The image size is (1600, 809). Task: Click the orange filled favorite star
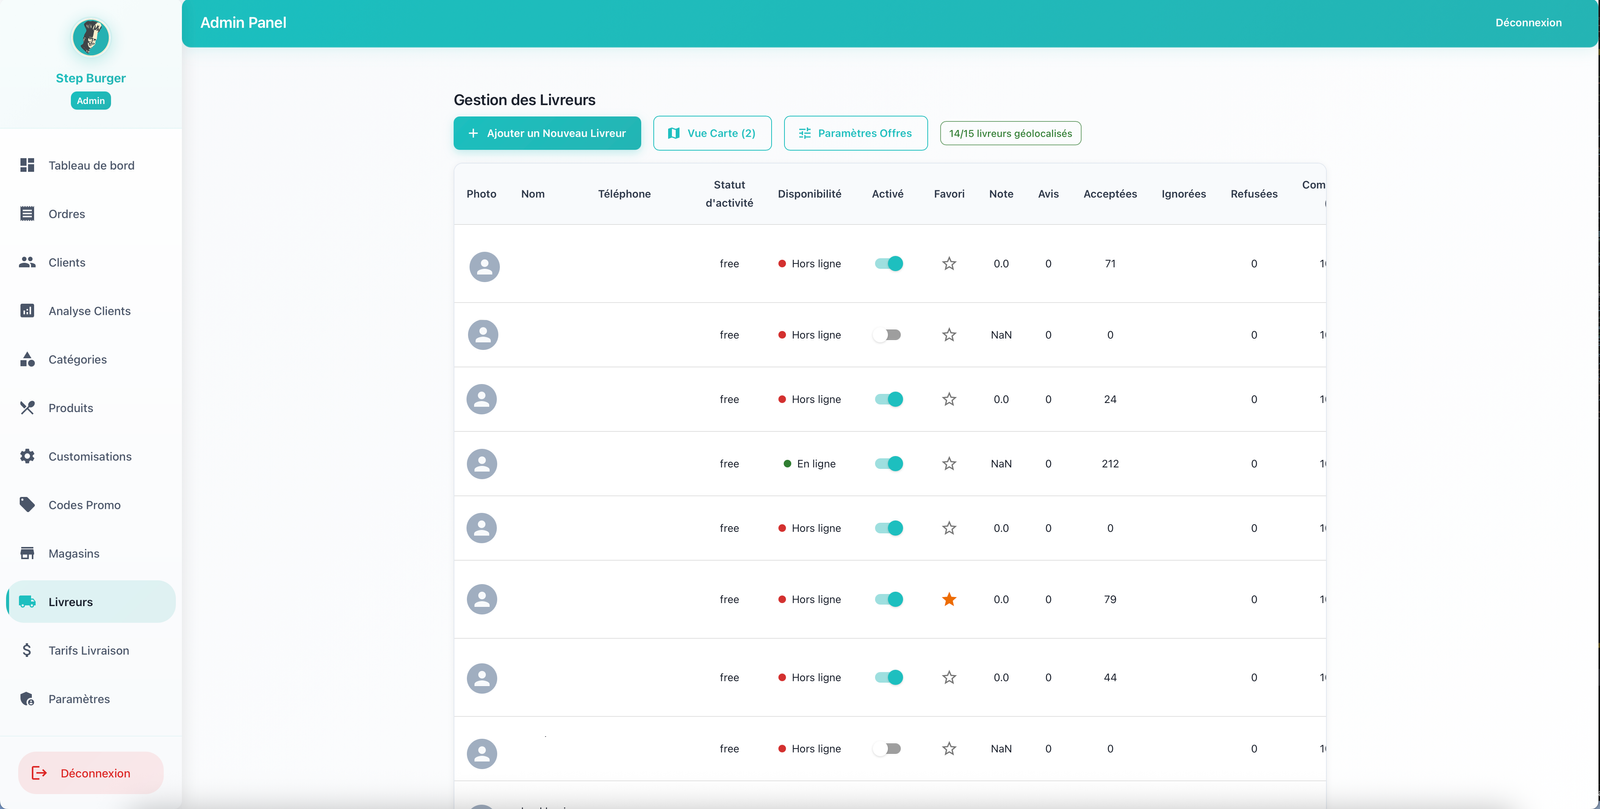coord(949,600)
